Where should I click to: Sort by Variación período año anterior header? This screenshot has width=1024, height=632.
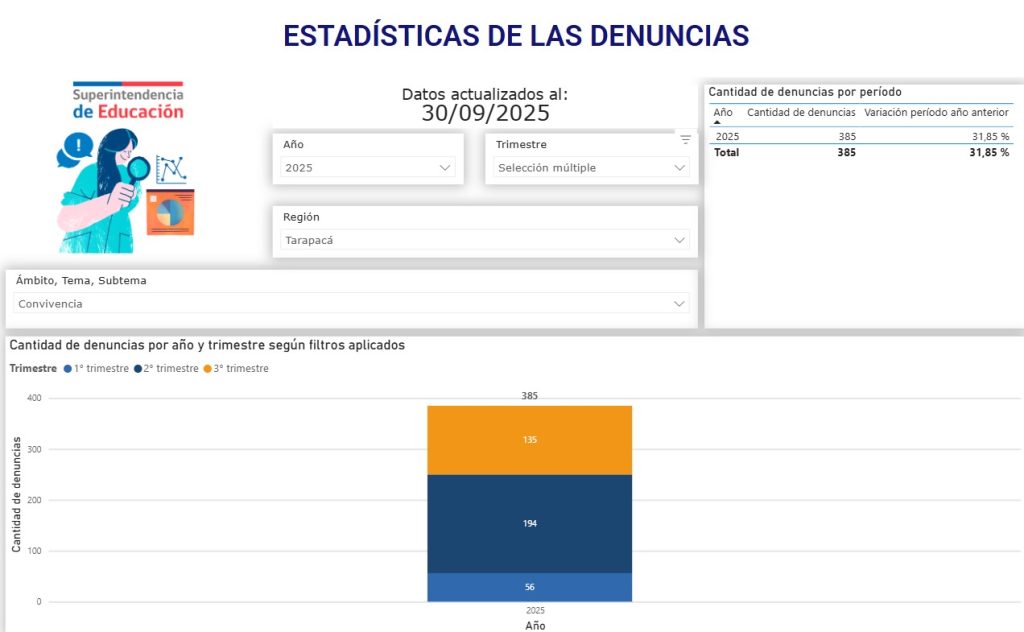936,113
